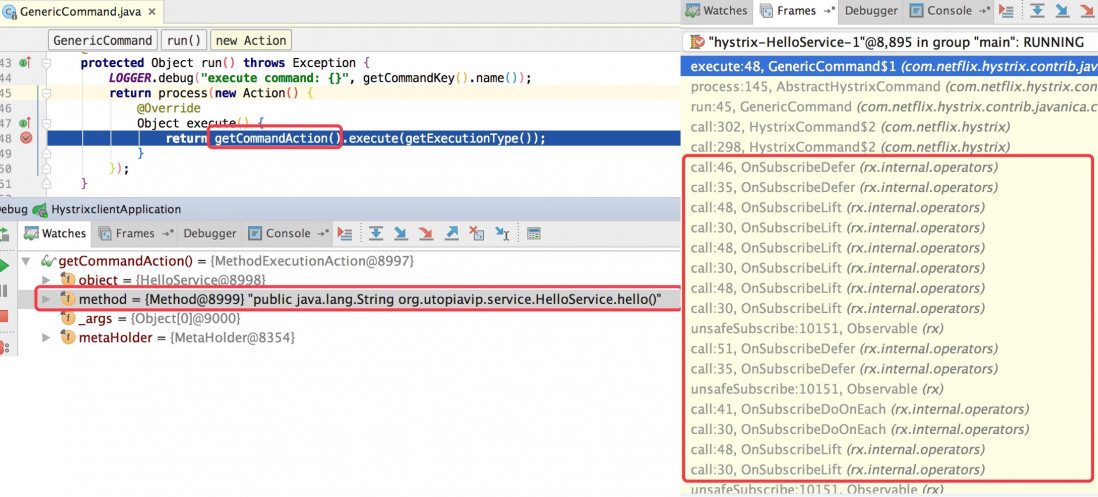The width and height of the screenshot is (1098, 497).
Task: Expand the metaHolder variable node
Action: (x=47, y=338)
